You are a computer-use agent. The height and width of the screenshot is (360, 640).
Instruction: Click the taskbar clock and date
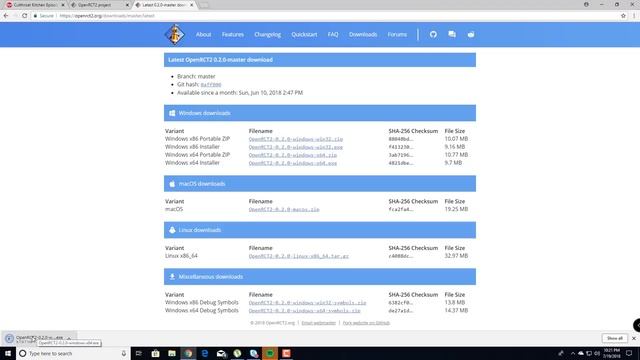click(611, 353)
